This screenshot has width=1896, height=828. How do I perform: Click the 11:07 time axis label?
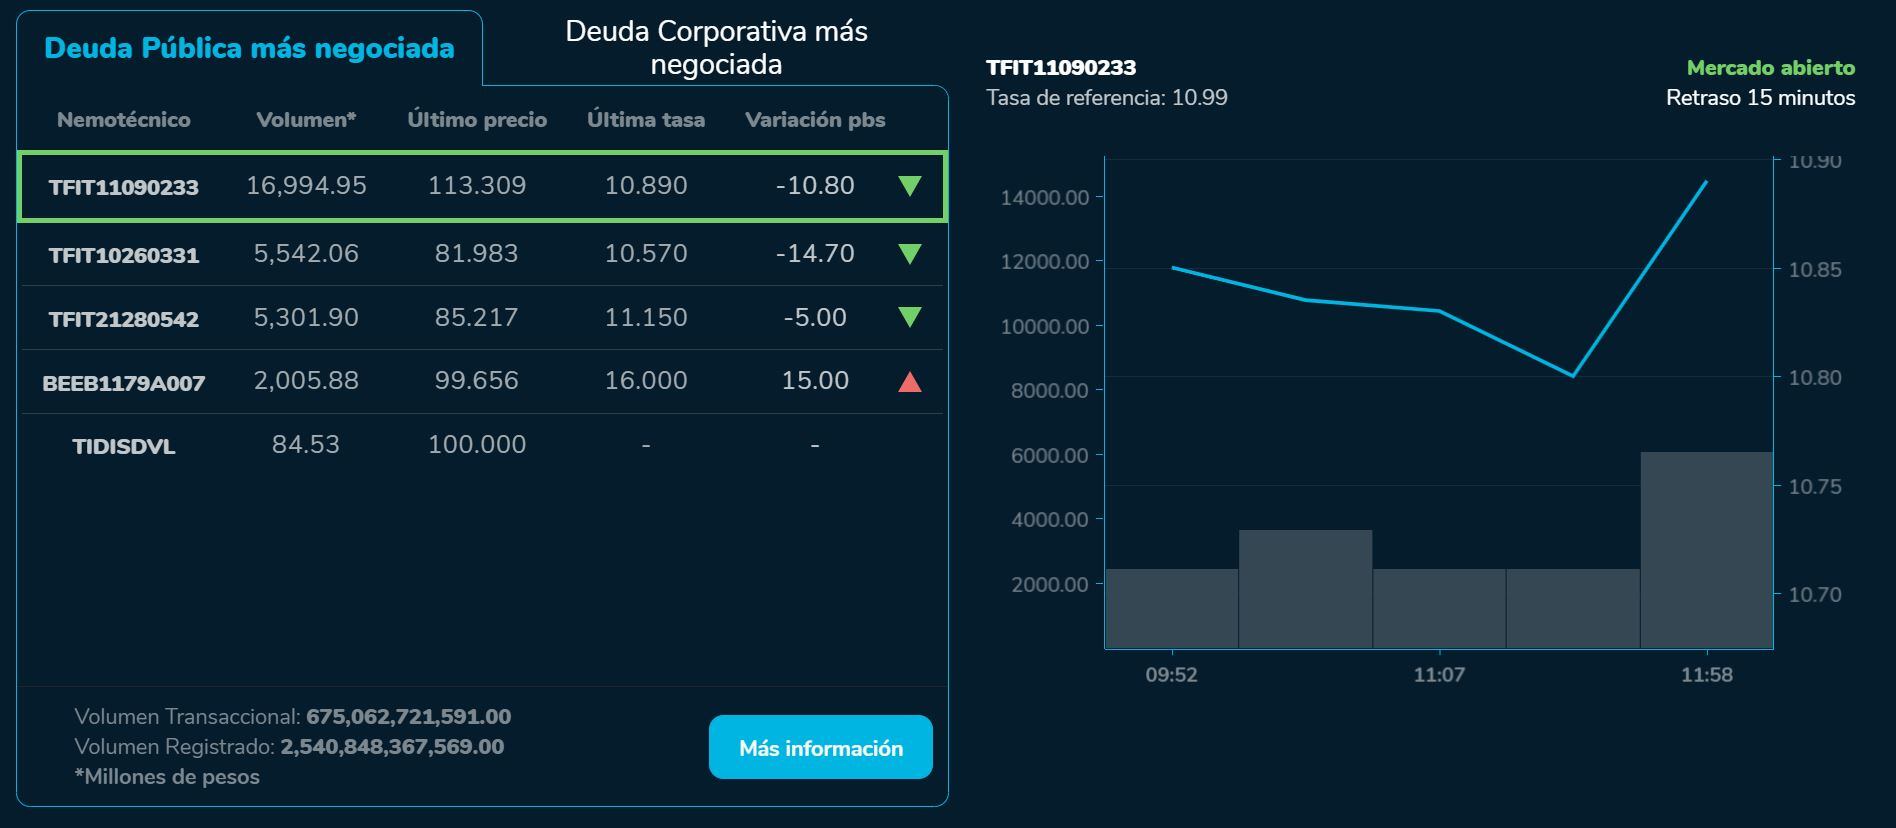coord(1440,675)
